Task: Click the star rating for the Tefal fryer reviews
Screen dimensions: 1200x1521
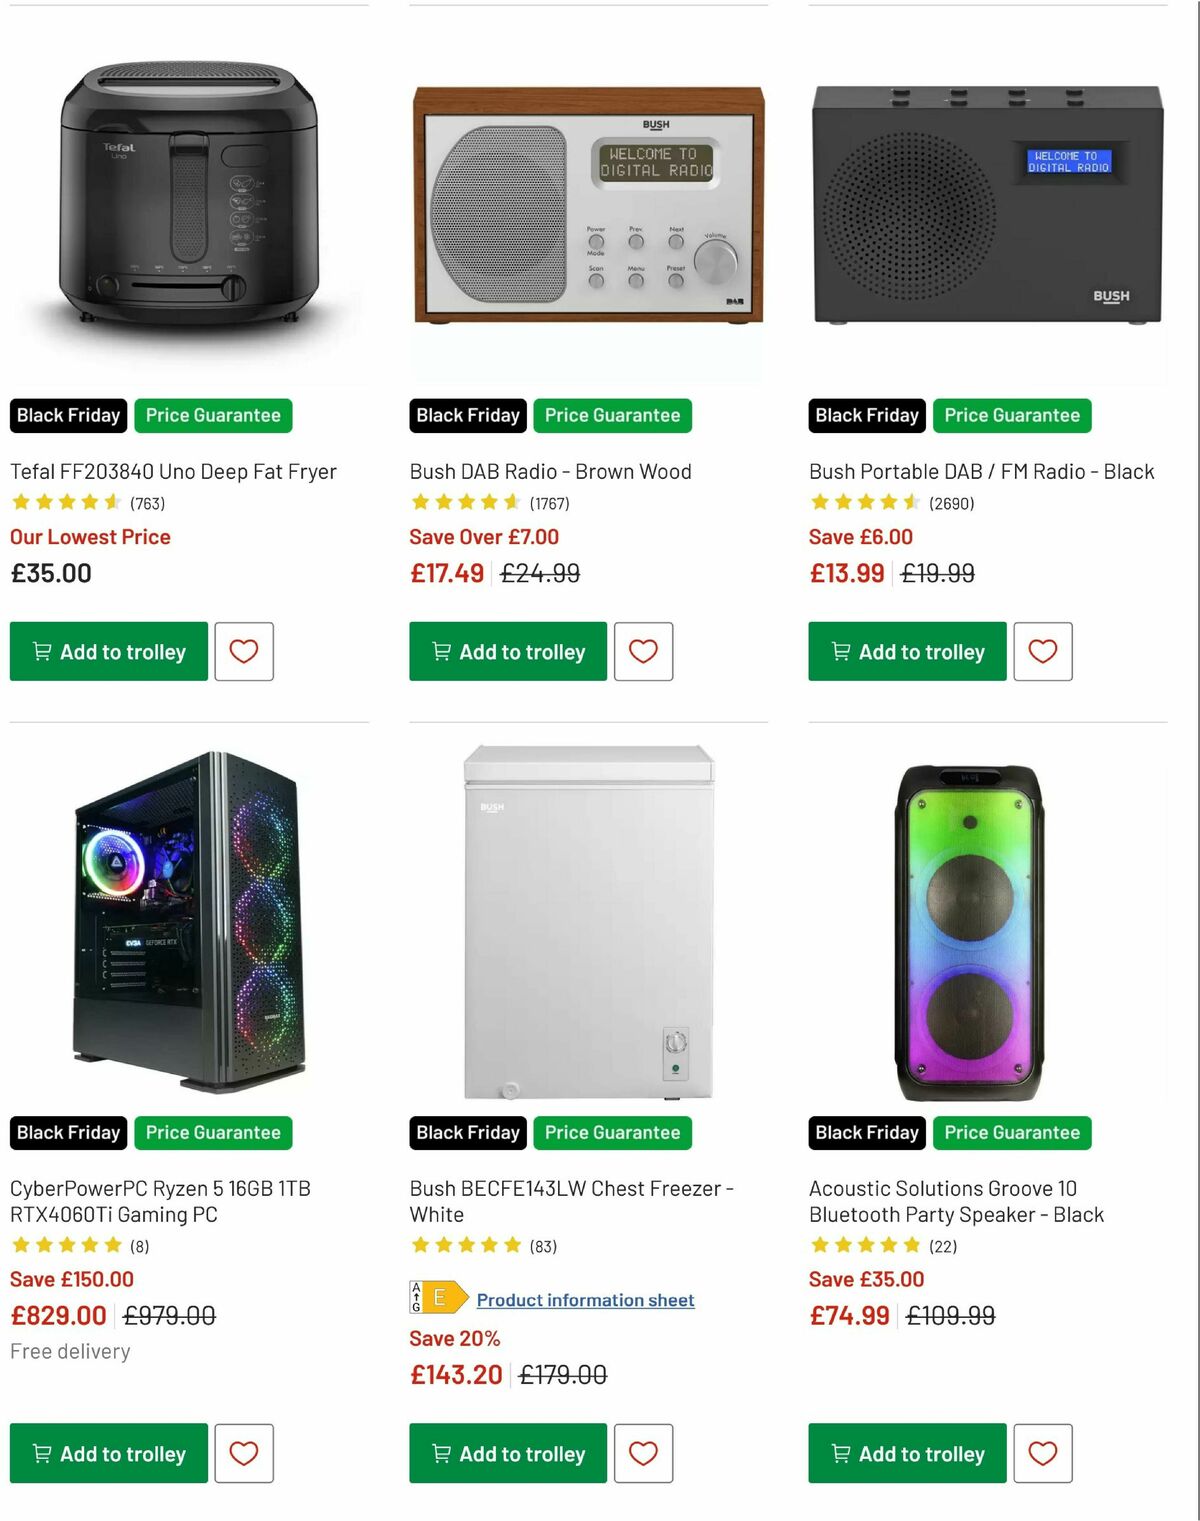Action: coord(65,502)
